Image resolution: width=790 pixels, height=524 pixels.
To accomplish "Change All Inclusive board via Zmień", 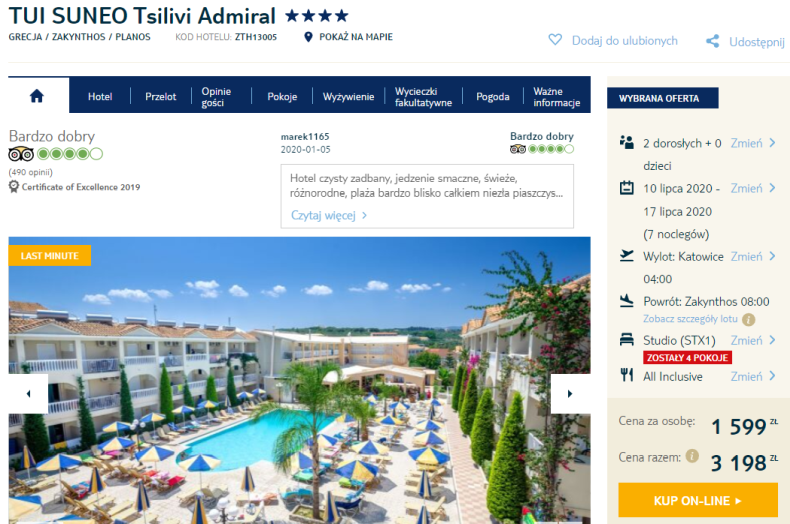I will coord(753,376).
